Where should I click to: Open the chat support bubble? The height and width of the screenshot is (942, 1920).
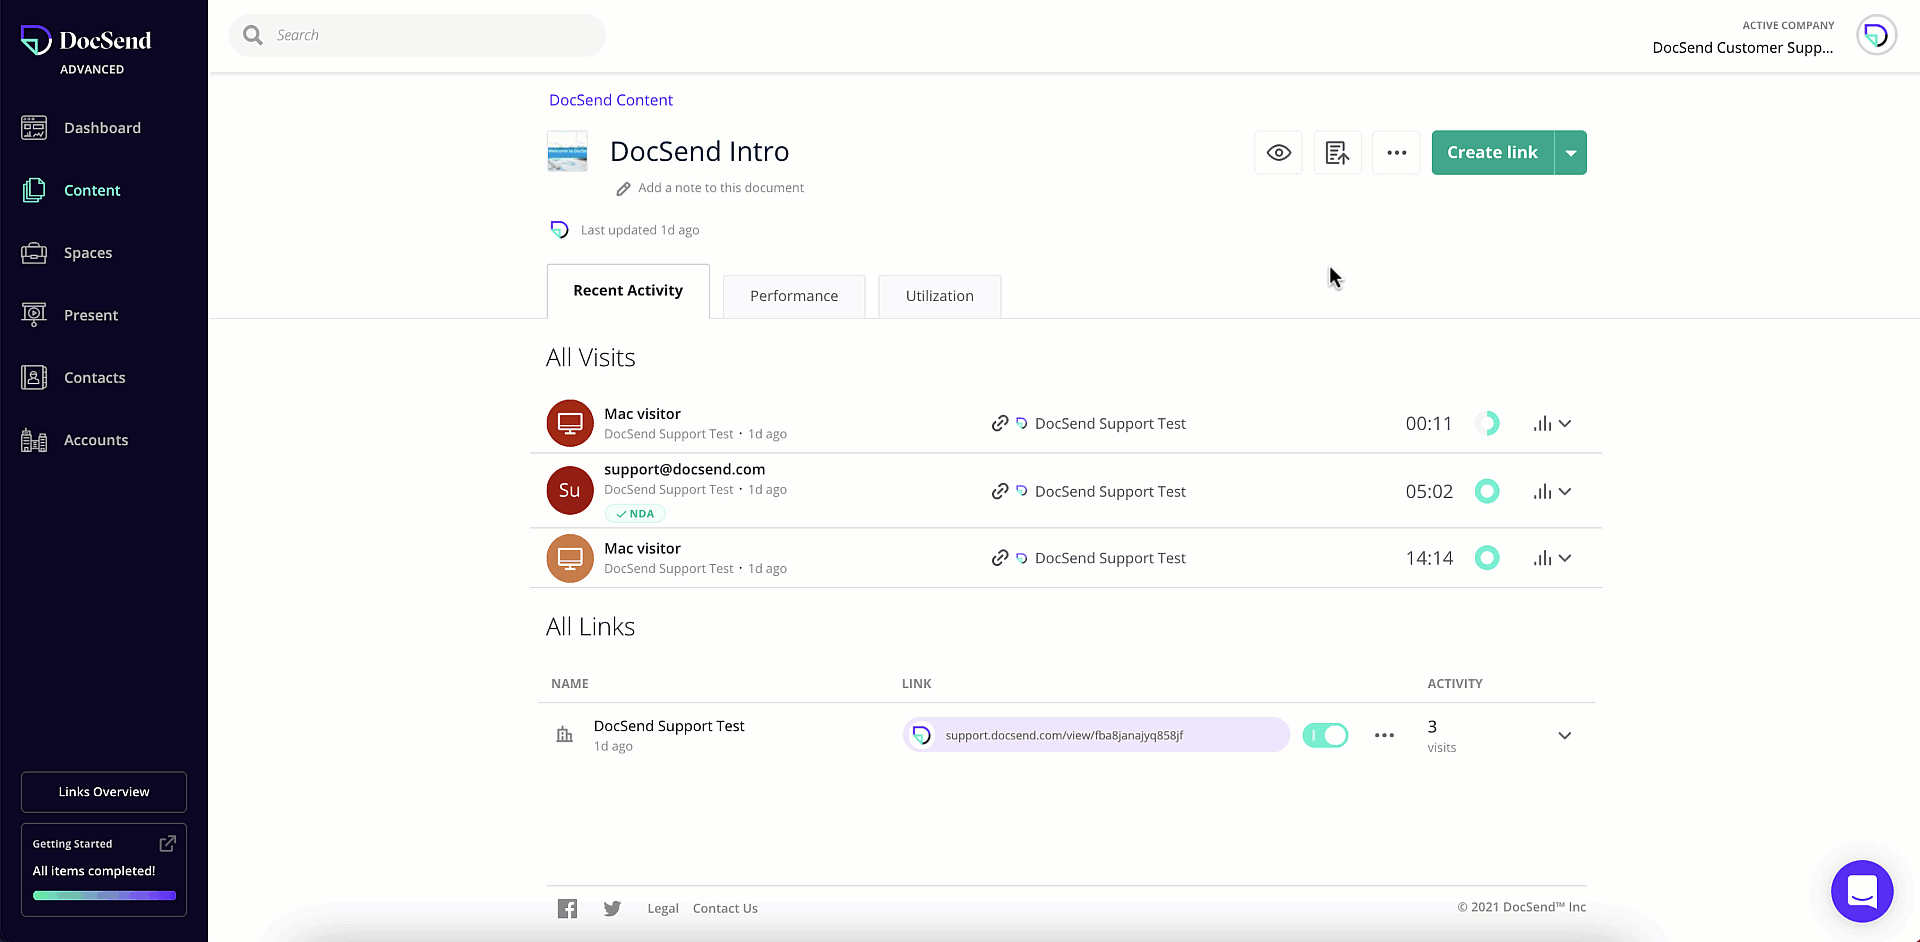click(1862, 891)
